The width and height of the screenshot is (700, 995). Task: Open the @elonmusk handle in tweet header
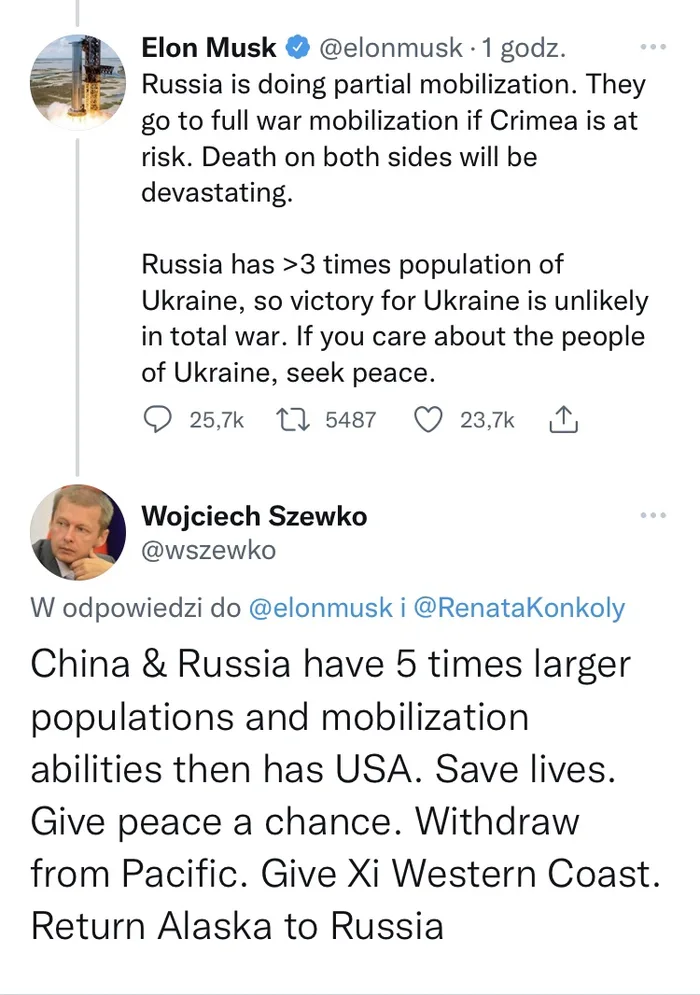[x=390, y=48]
